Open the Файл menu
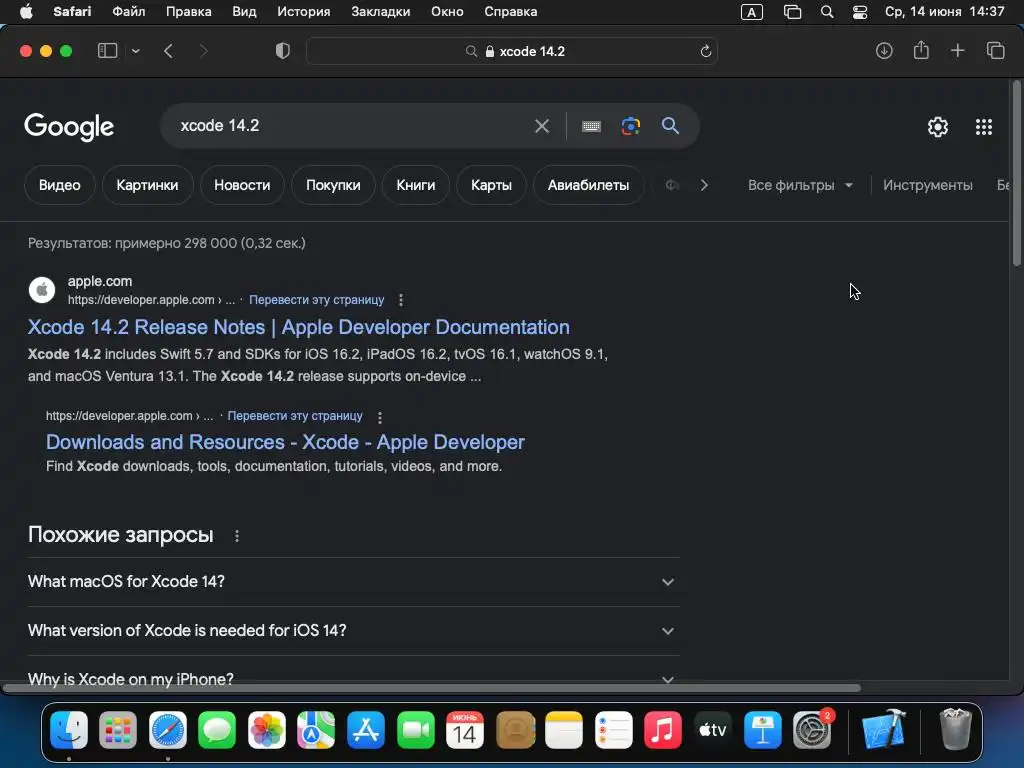Image resolution: width=1024 pixels, height=768 pixels. (x=129, y=12)
